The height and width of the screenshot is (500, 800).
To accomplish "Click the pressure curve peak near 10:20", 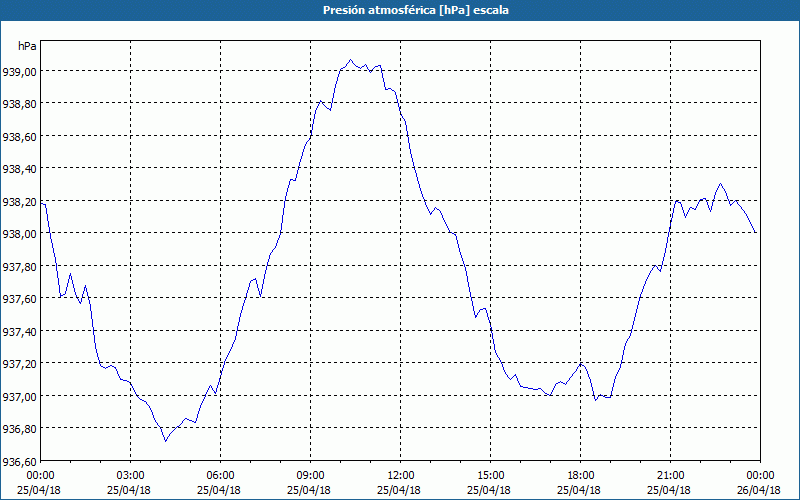I will click(x=350, y=60).
